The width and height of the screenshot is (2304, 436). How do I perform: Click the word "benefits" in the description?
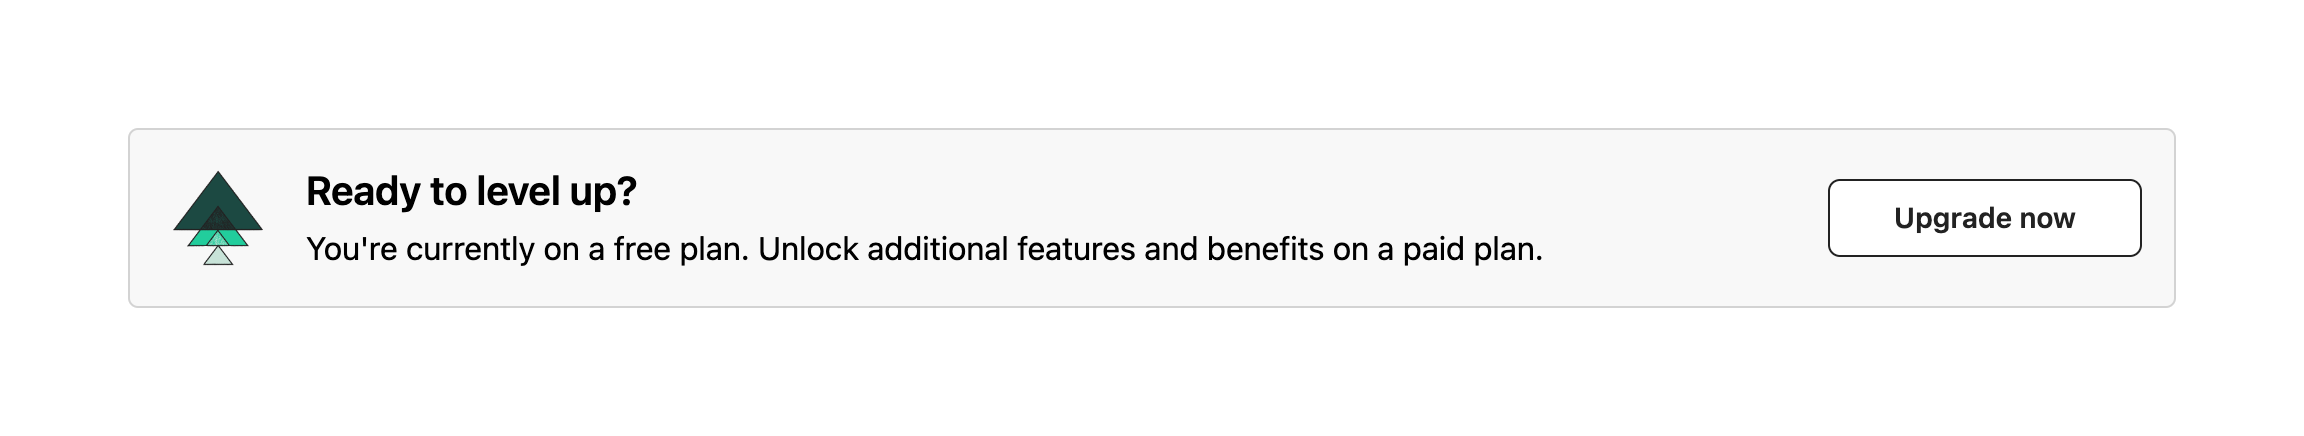point(1265,249)
